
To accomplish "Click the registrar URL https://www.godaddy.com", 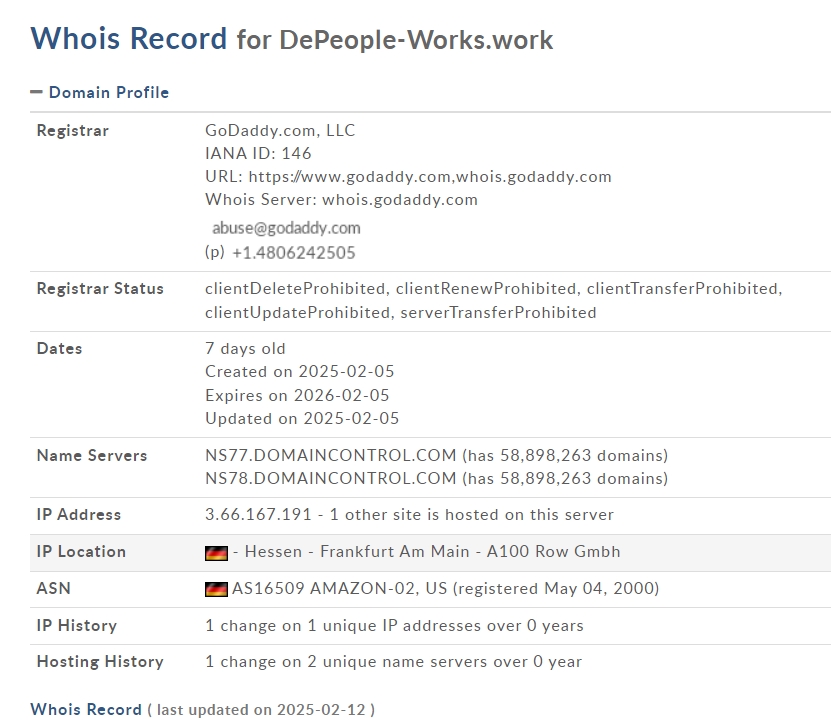I will (x=350, y=176).
